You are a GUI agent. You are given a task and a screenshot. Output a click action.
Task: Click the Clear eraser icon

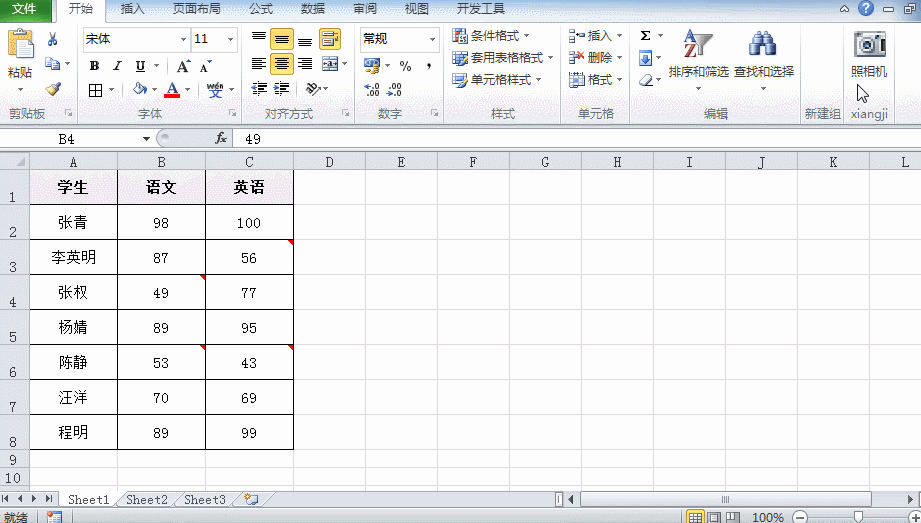pos(646,79)
